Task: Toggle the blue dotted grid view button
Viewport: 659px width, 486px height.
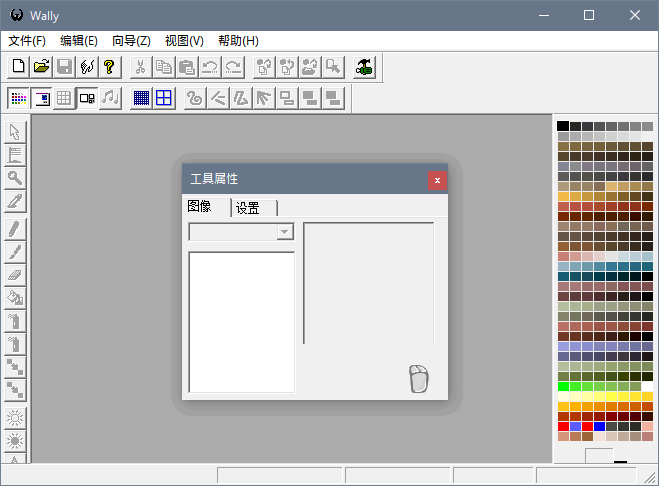Action: click(141, 98)
